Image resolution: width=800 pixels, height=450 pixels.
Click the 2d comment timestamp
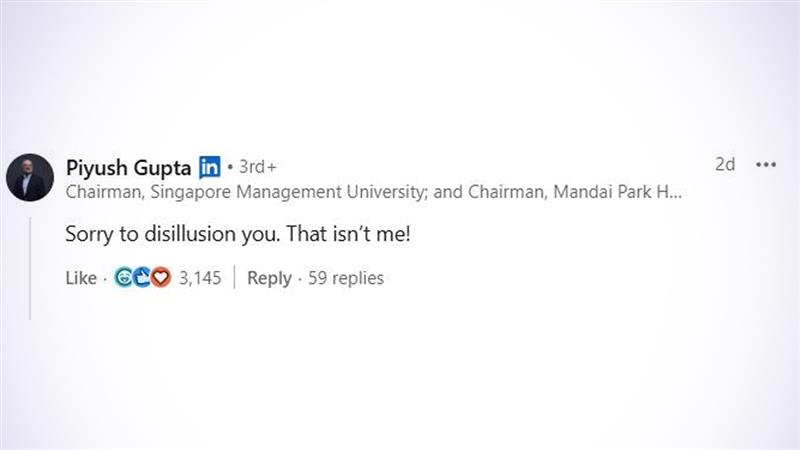point(725,165)
